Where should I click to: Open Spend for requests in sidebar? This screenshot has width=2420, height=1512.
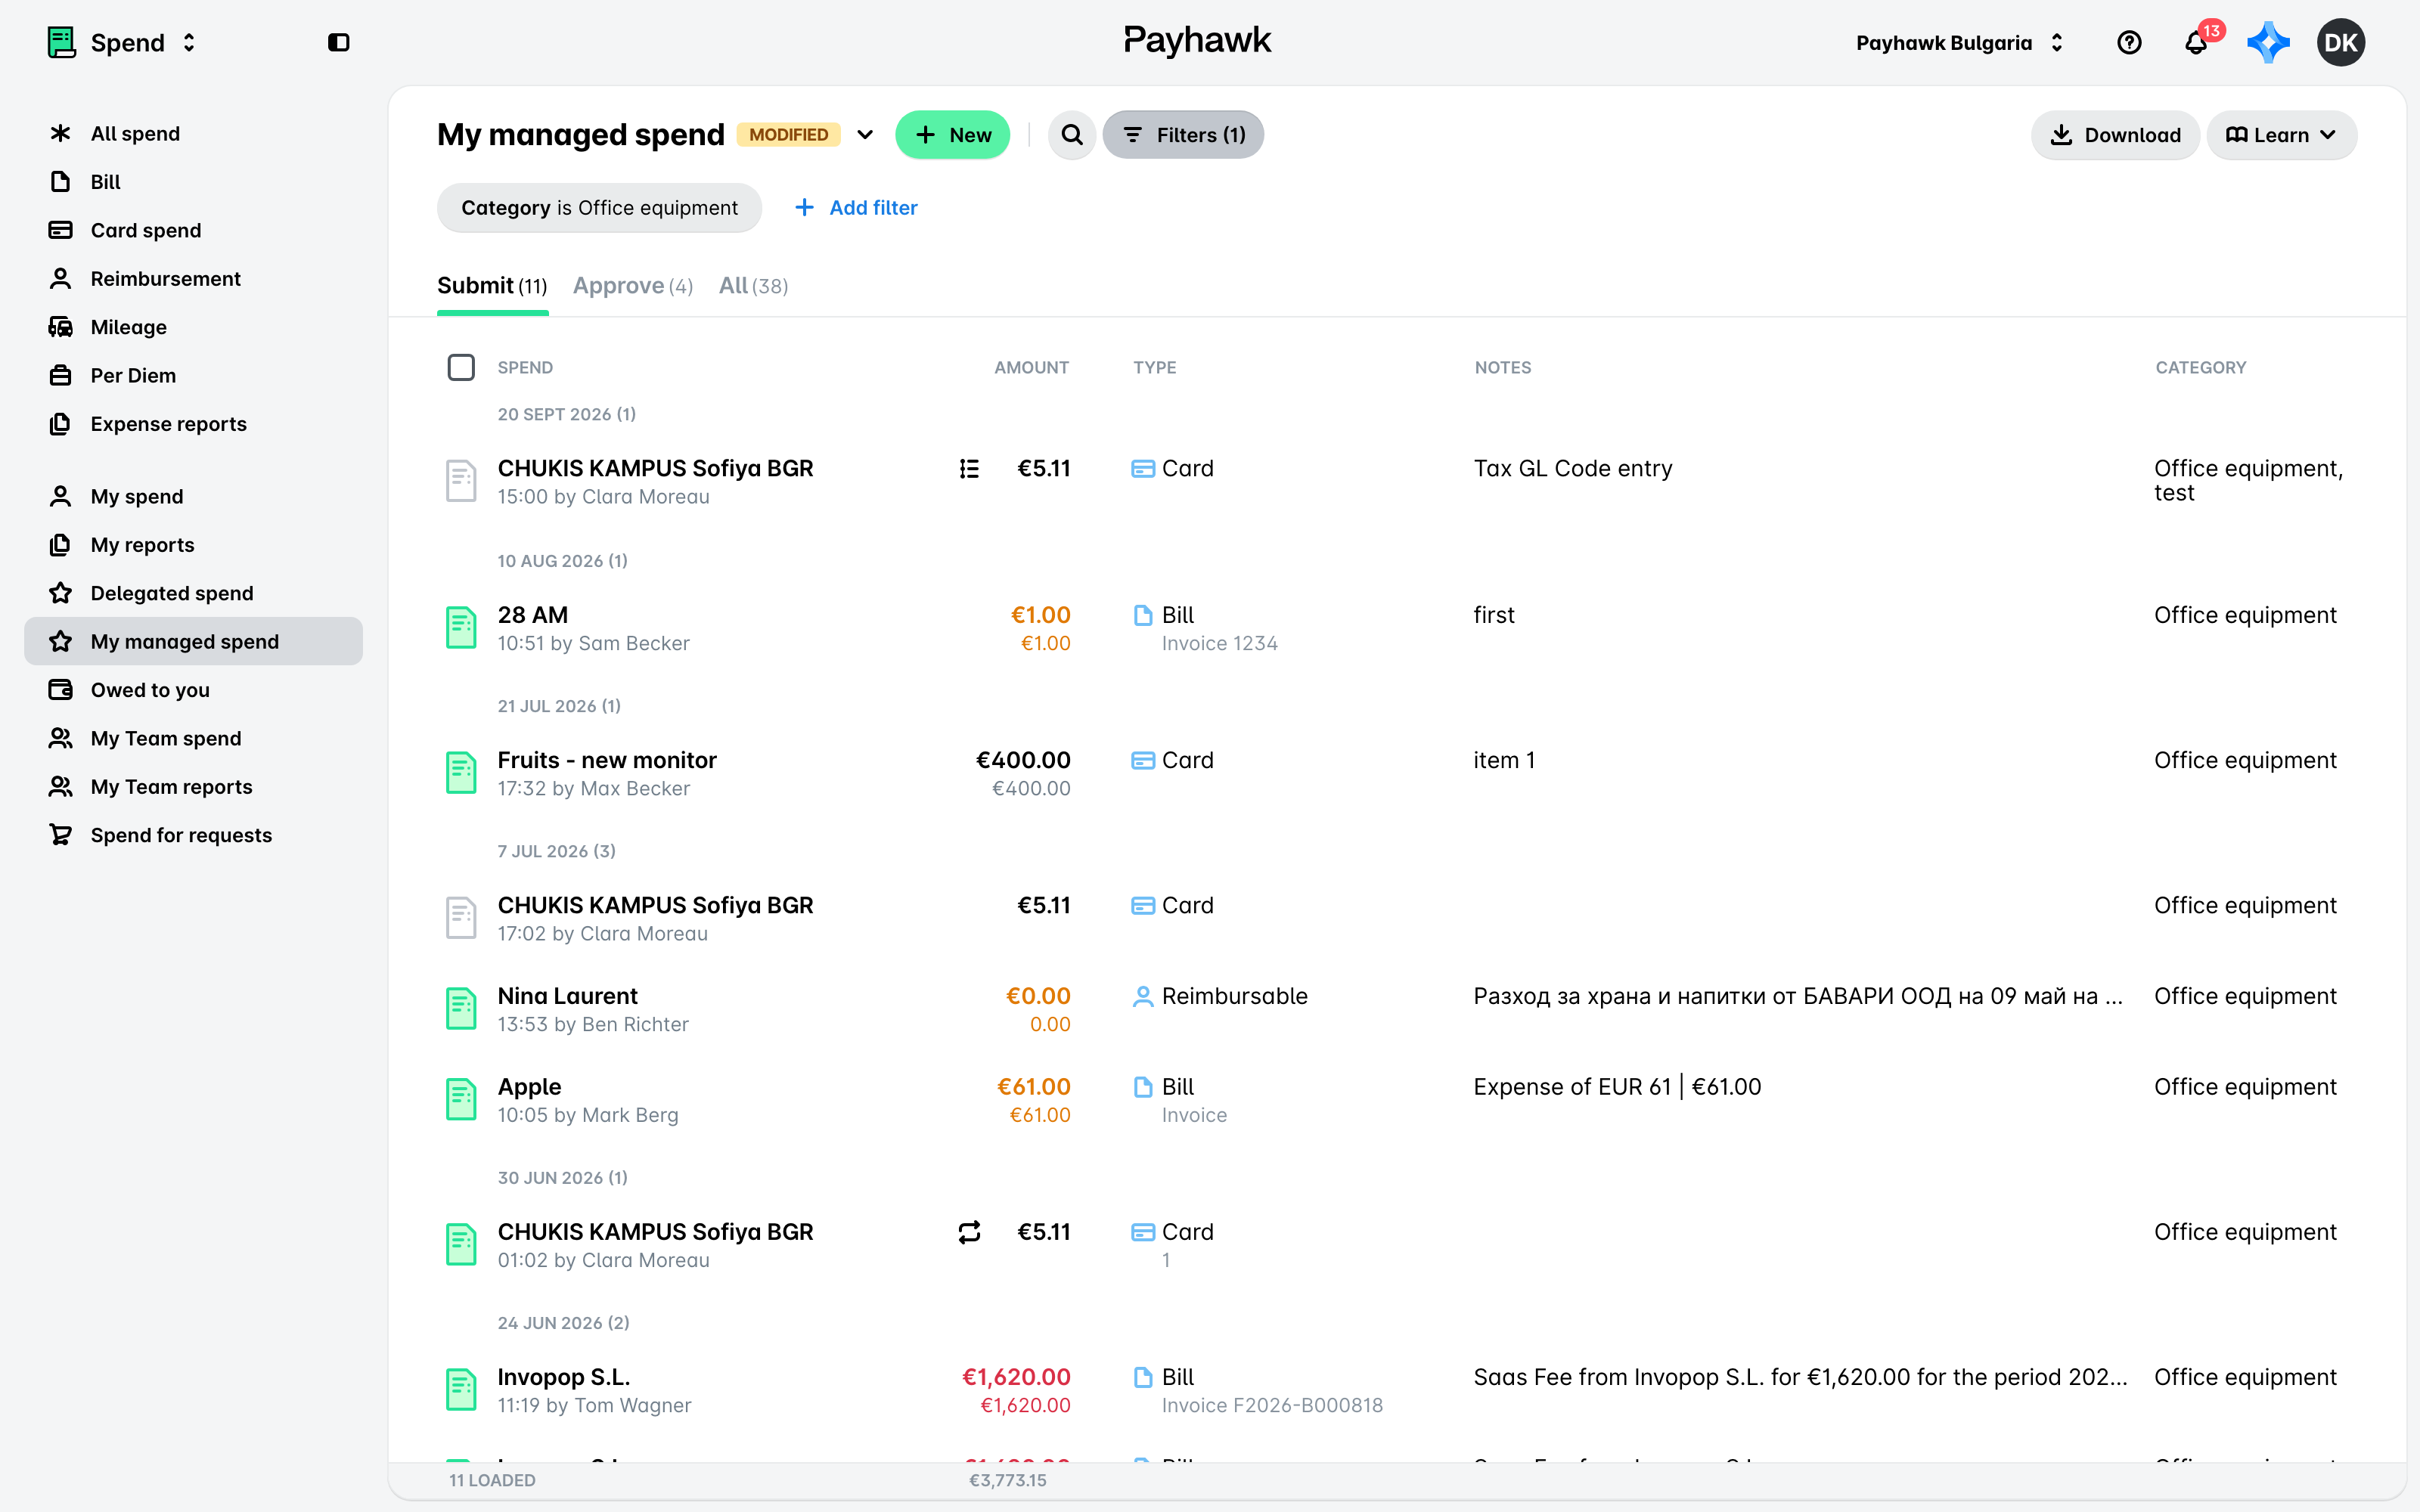193,835
